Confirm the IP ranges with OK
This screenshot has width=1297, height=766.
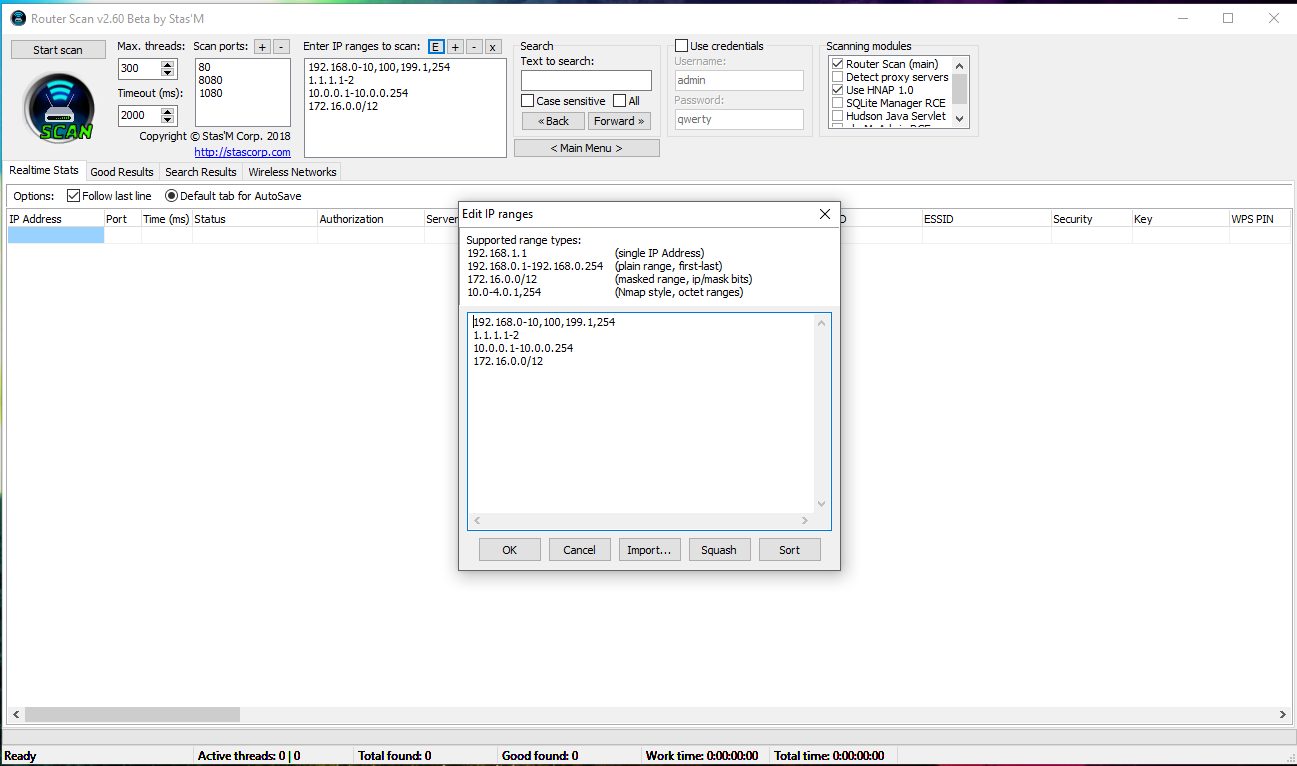(x=510, y=550)
